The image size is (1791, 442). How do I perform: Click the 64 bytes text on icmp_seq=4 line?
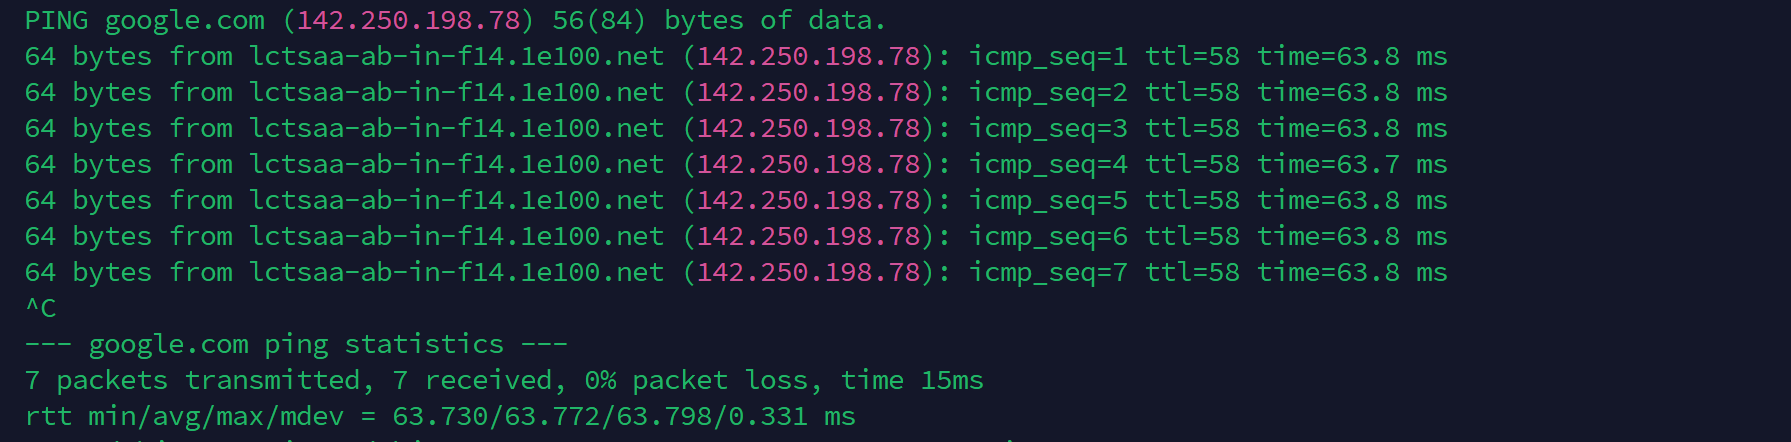[88, 164]
